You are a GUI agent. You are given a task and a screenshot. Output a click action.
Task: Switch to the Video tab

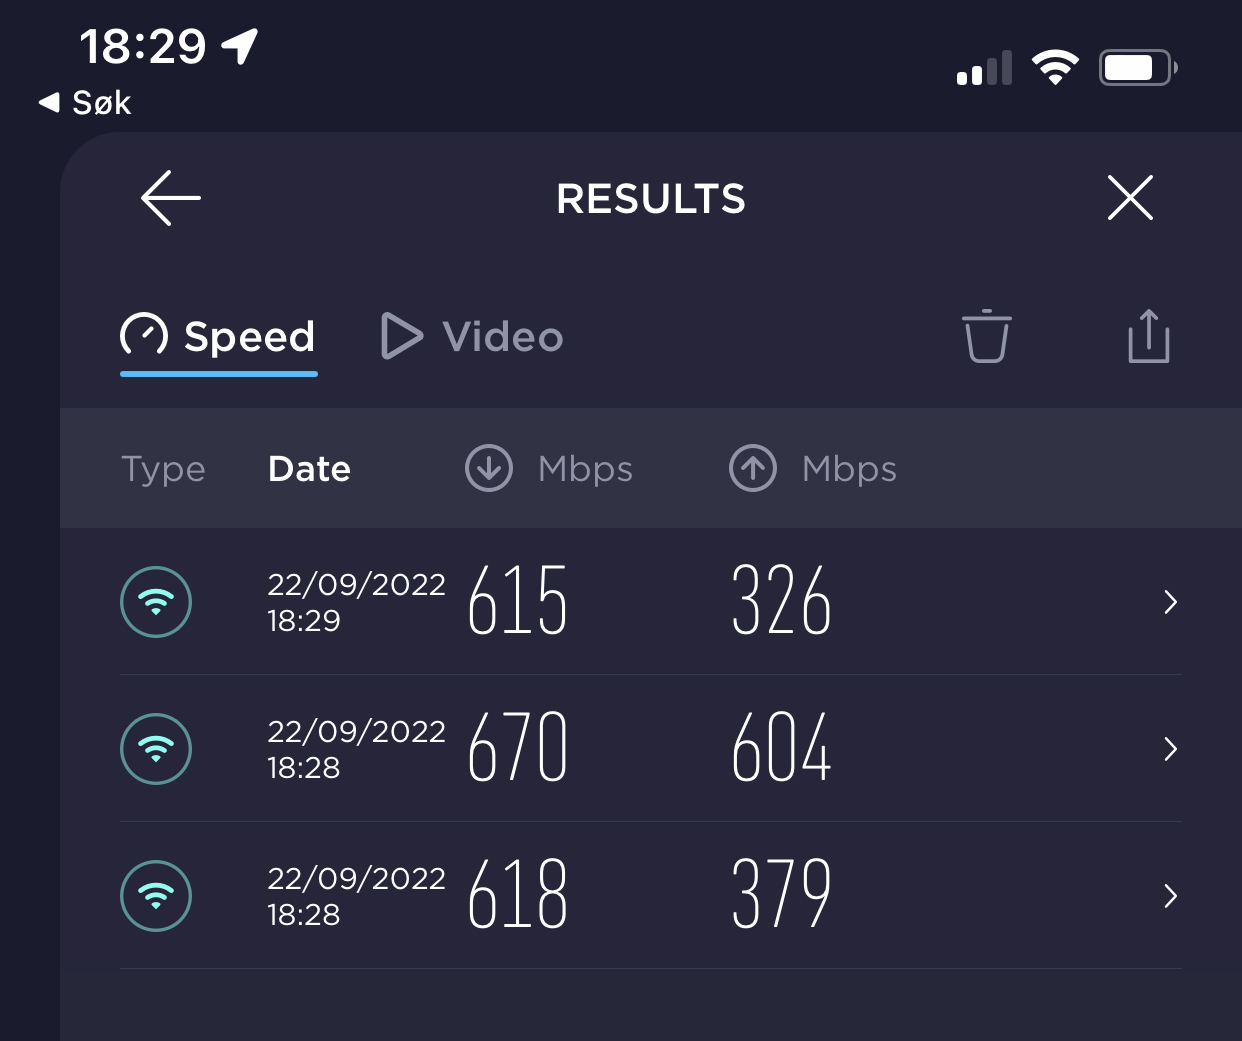[x=473, y=337]
